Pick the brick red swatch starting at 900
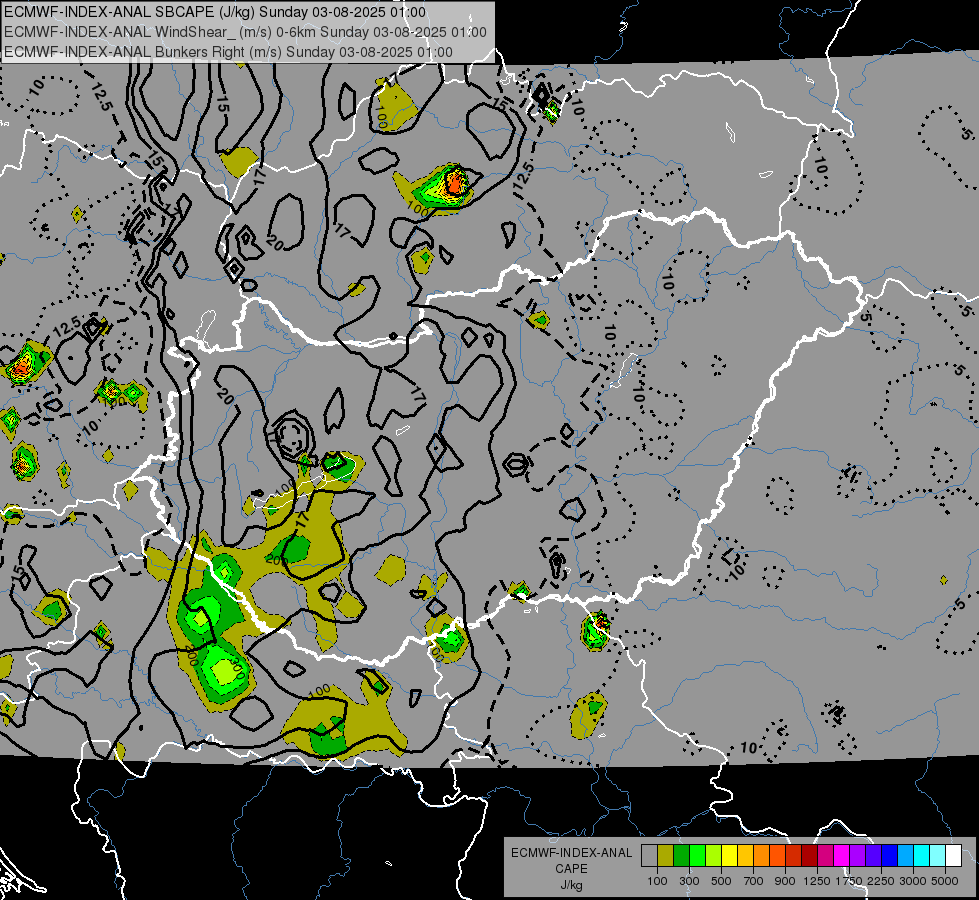979x900 pixels. pyautogui.click(x=794, y=856)
